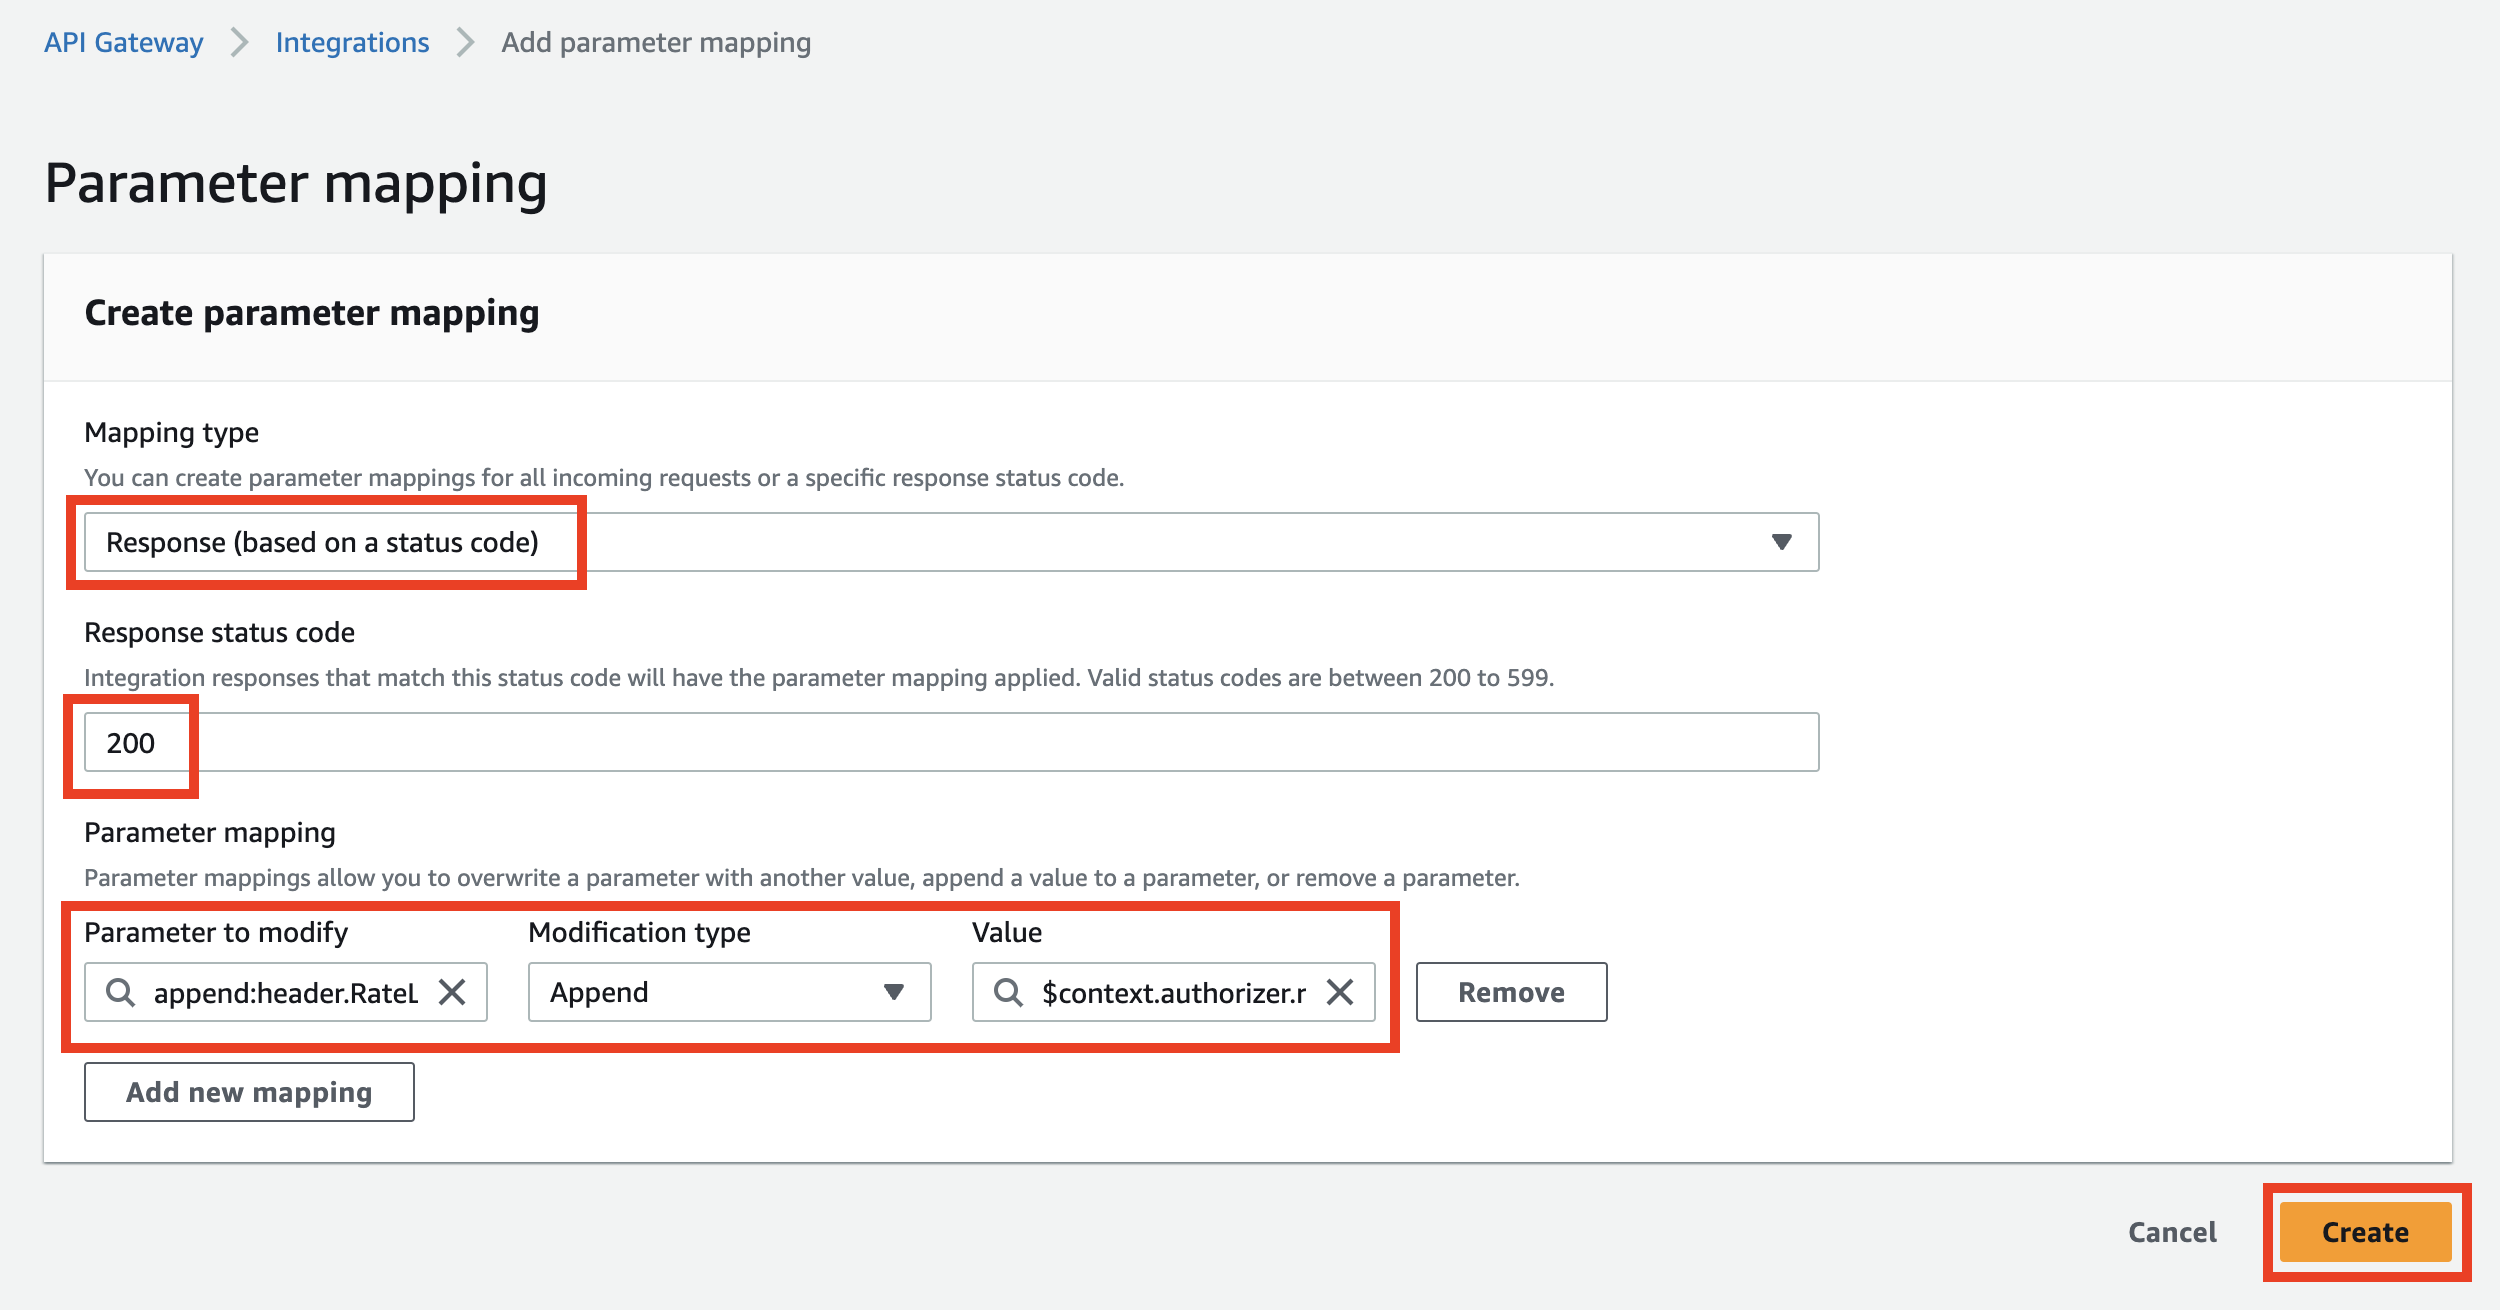
Task: Cancel the parameter mapping
Action: (x=2172, y=1232)
